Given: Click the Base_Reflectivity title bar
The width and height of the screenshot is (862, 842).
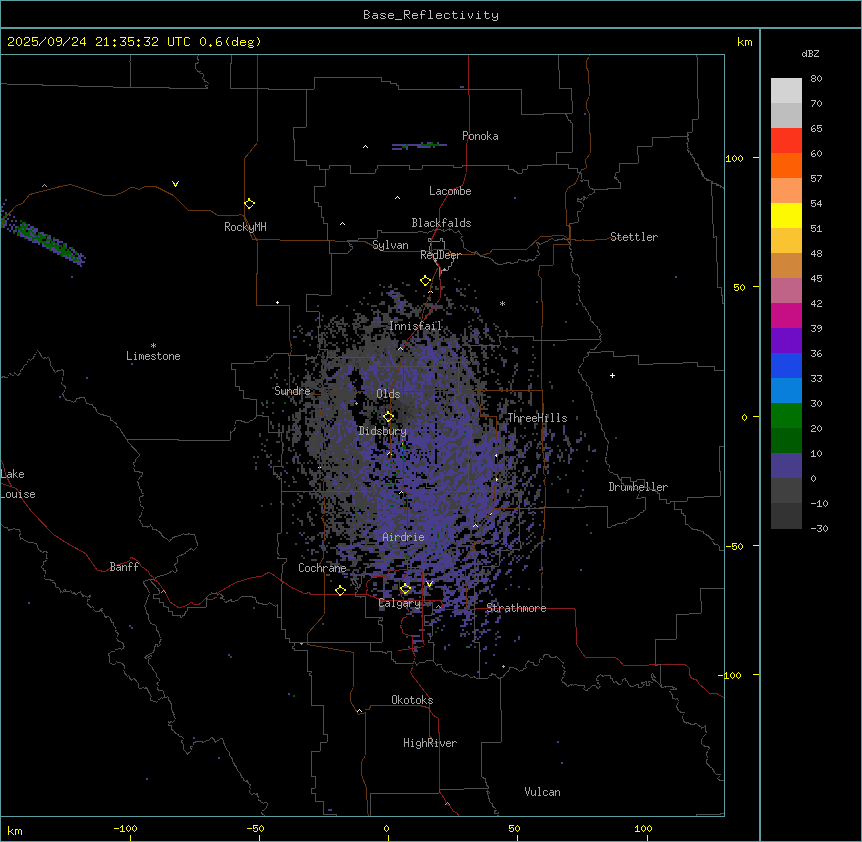Looking at the screenshot, I should 430,15.
